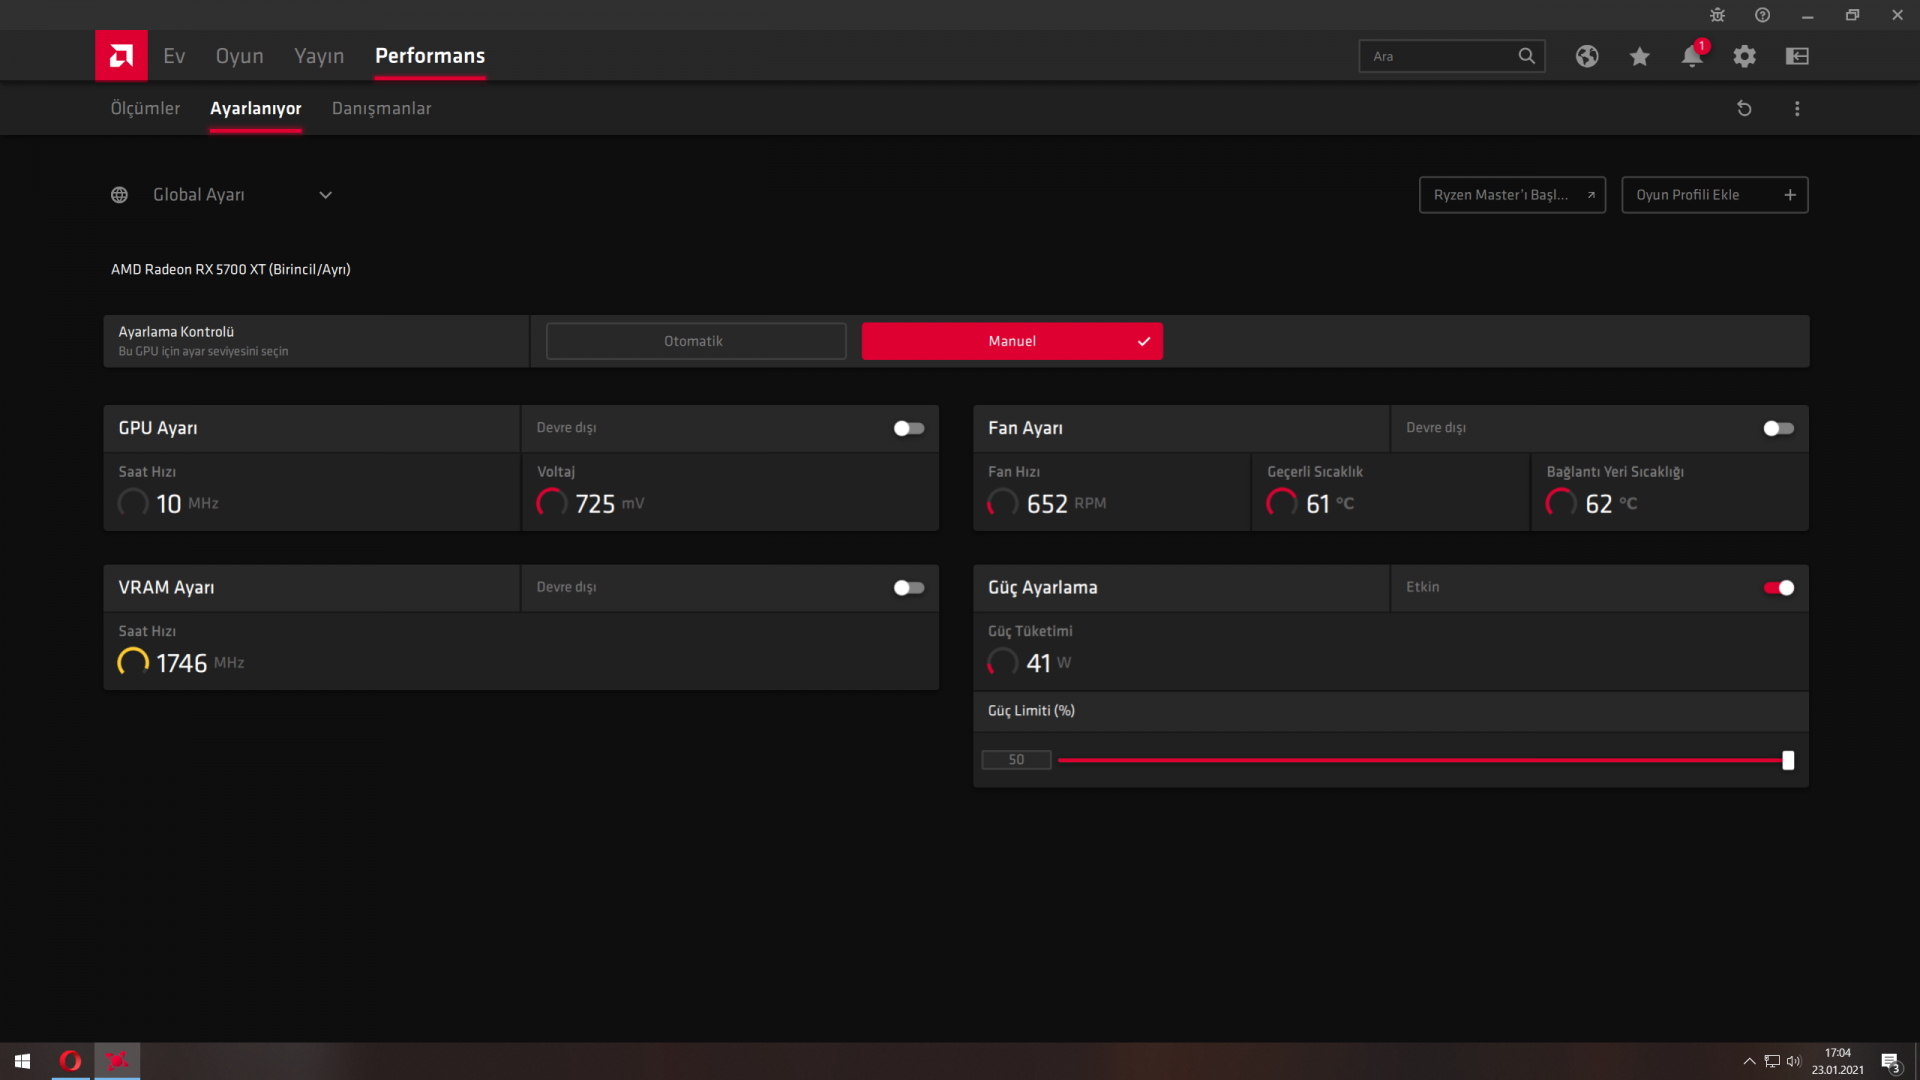
Task: Show hidden system tray icons
Action: (1749, 1061)
